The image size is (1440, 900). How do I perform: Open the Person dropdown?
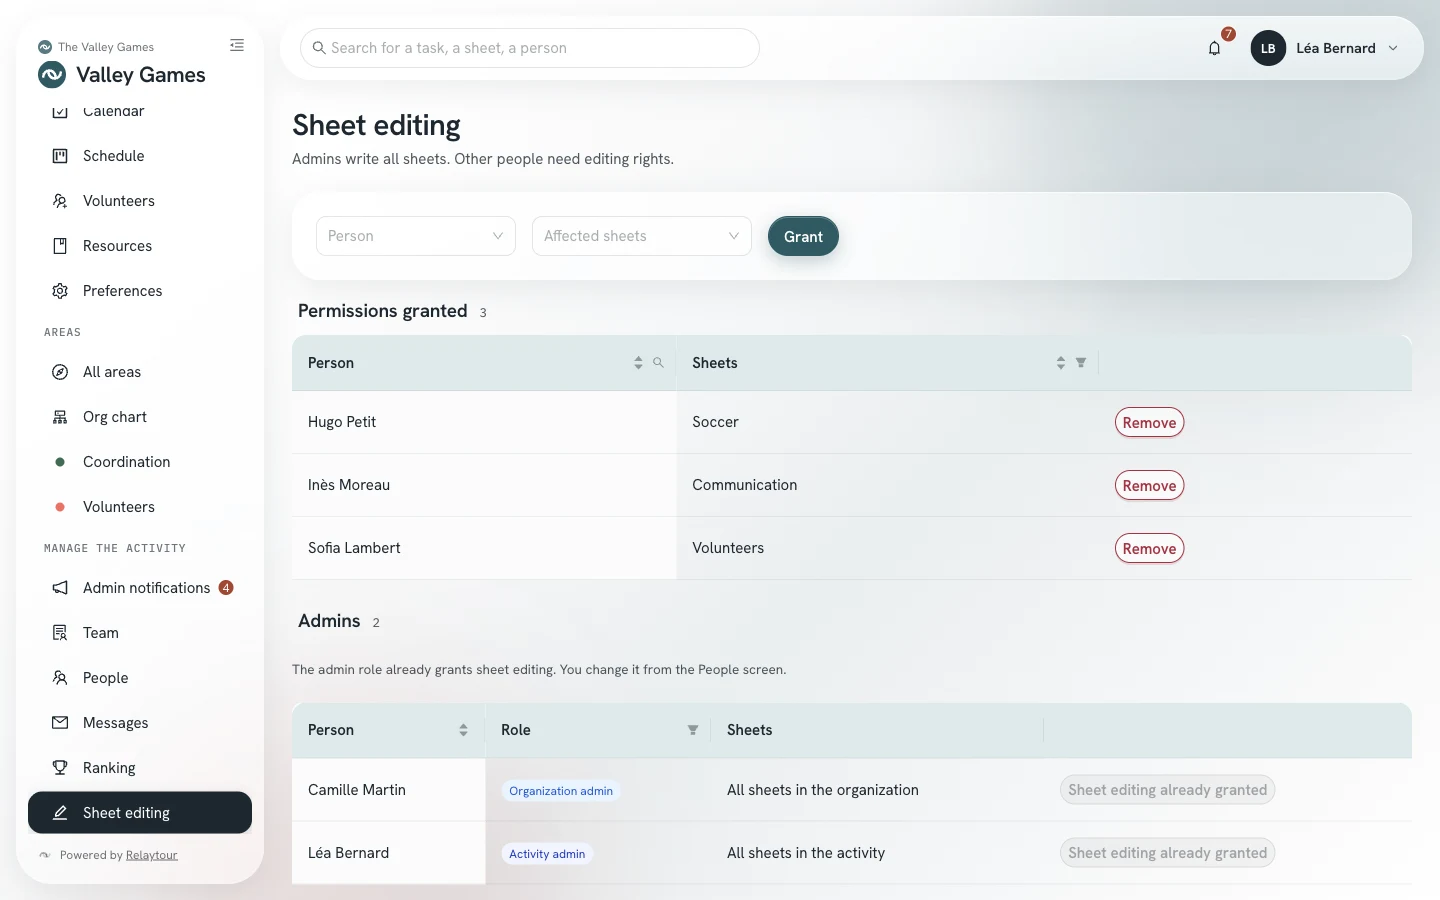[416, 236]
